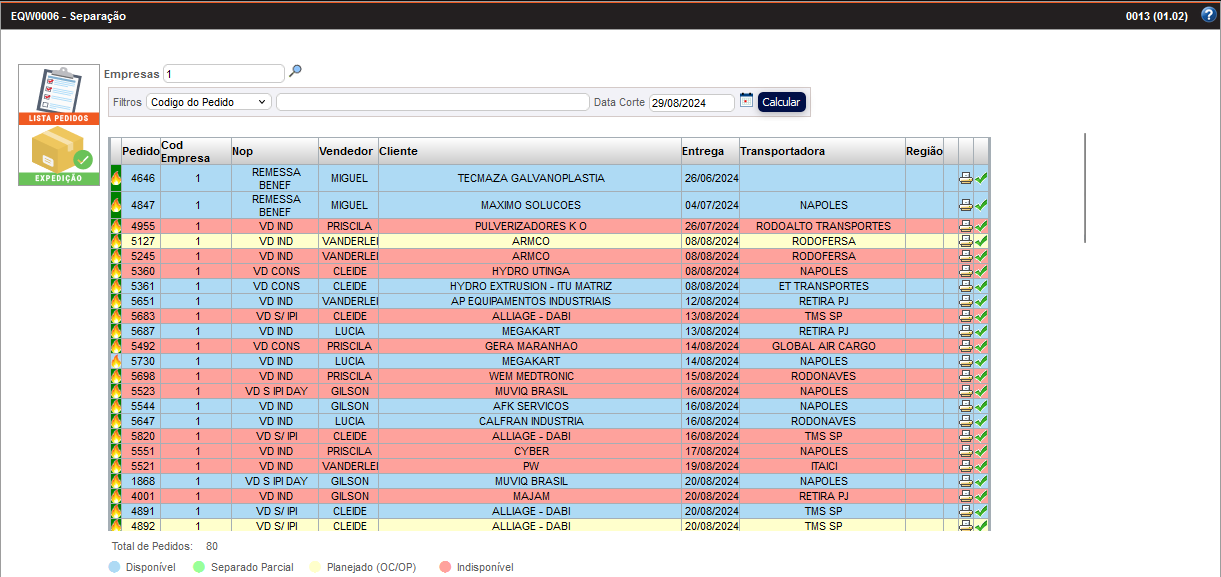Open the calendar picker for Data Corte

pyautogui.click(x=746, y=101)
